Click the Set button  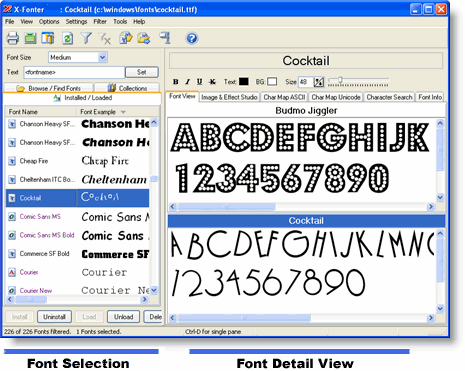tap(142, 72)
